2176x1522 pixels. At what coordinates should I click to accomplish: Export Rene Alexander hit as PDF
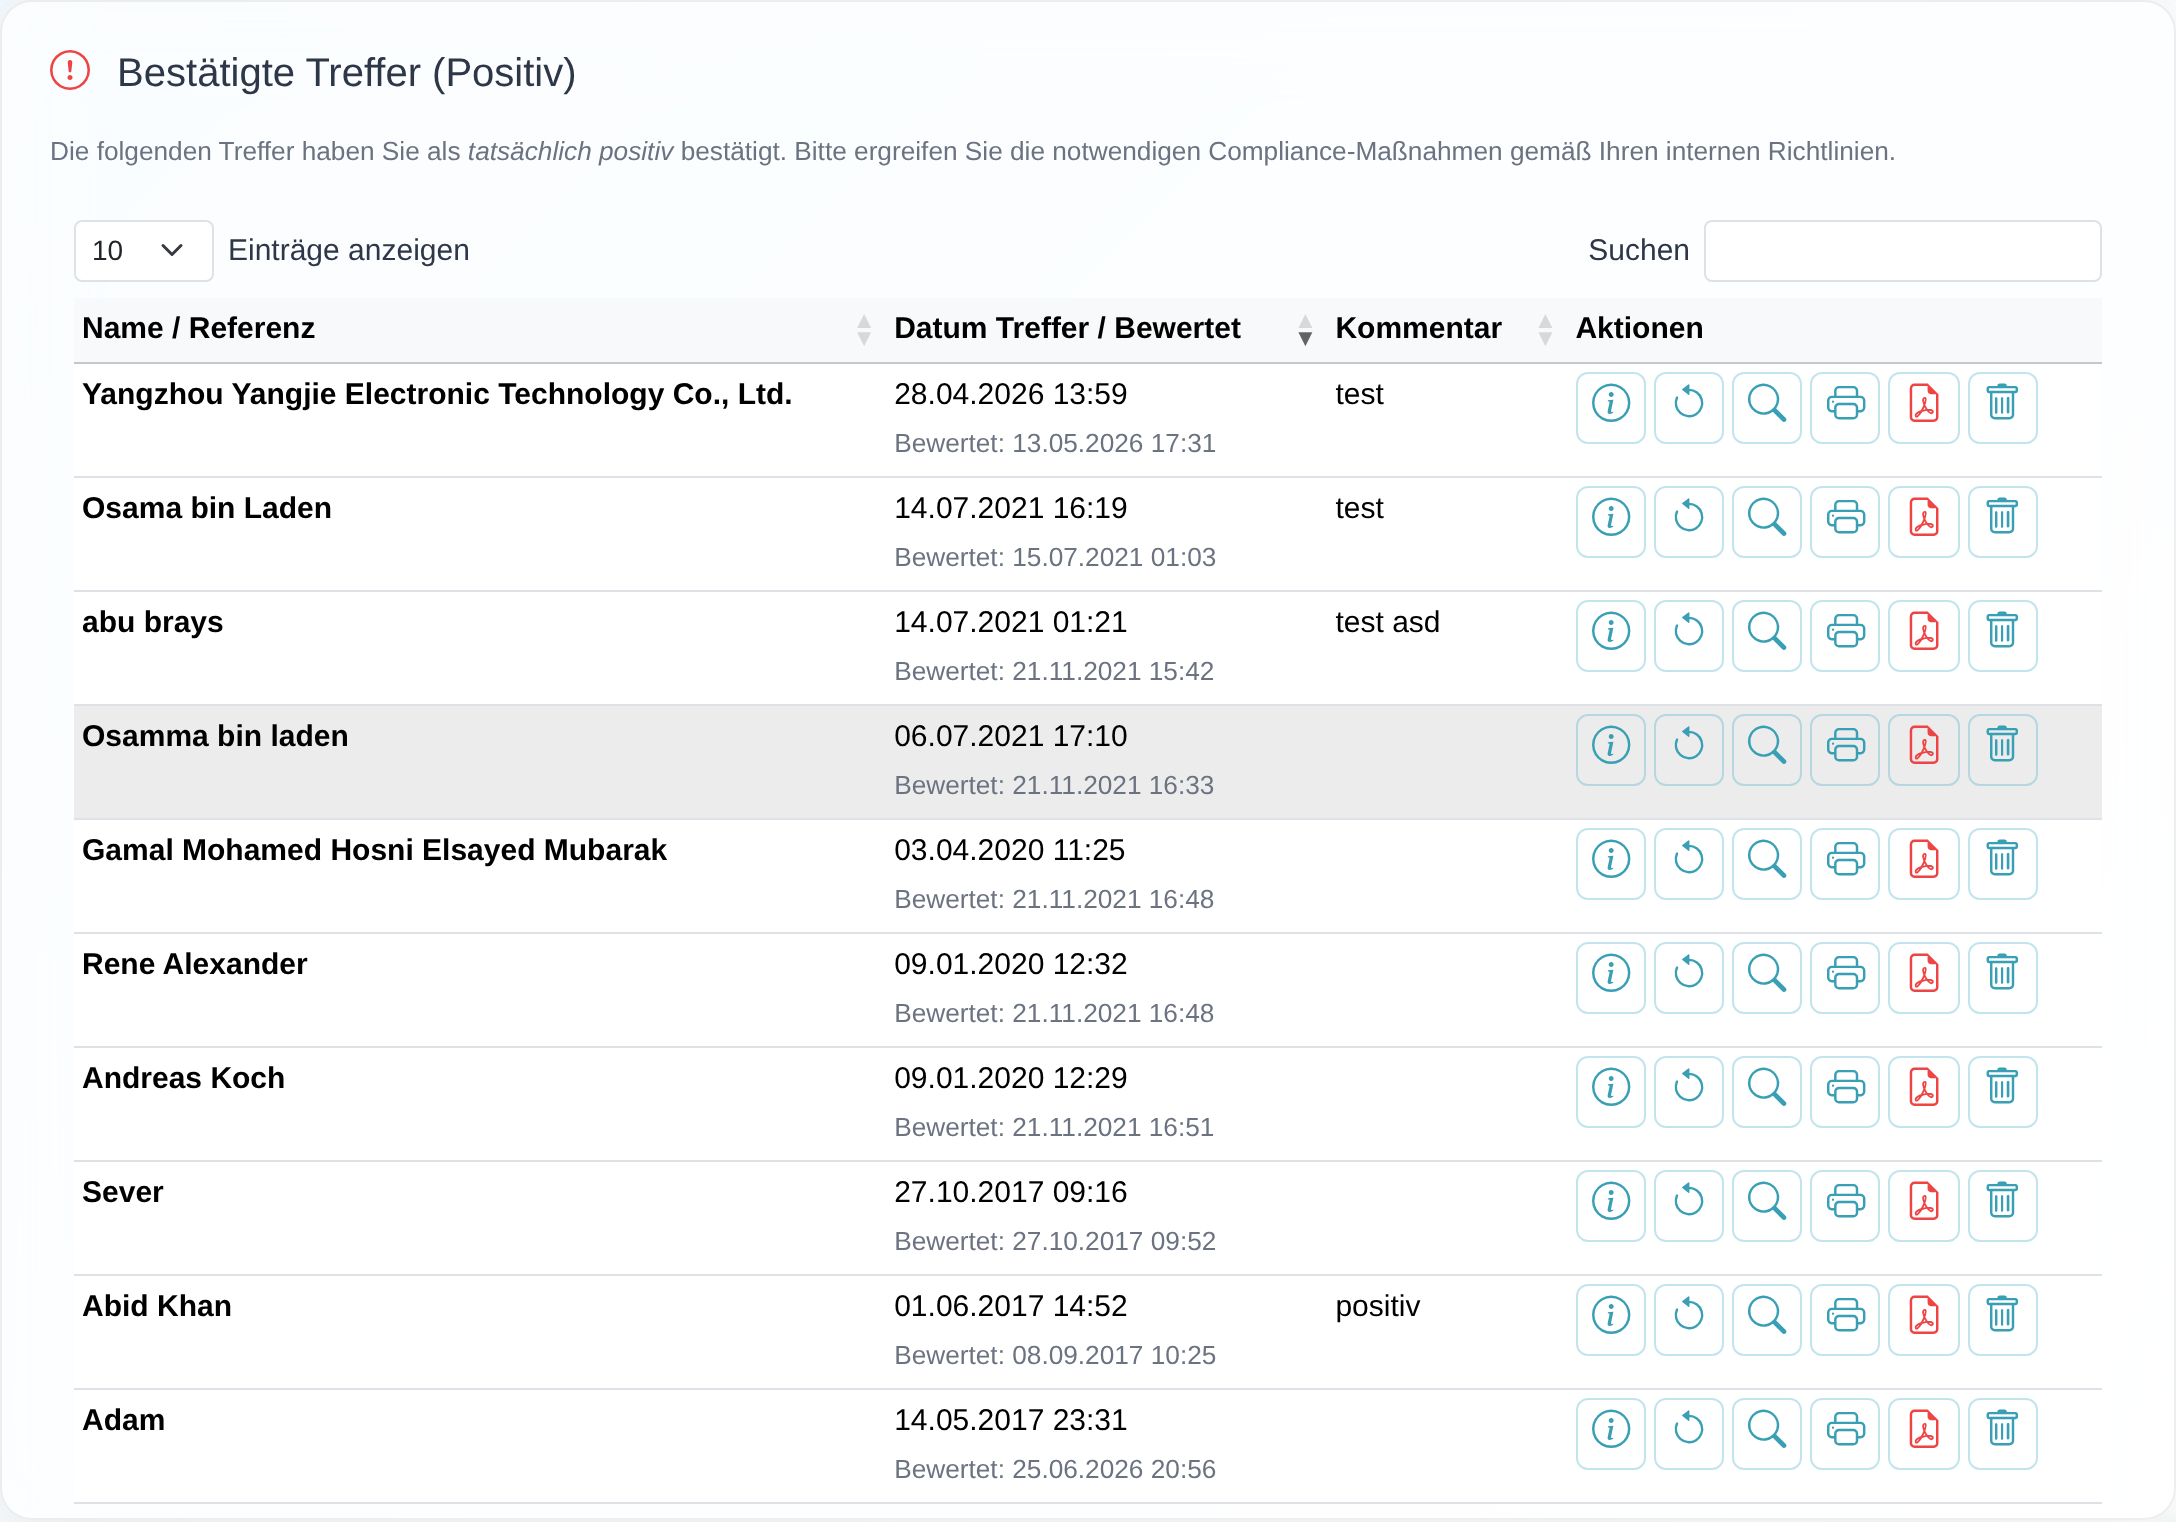(1923, 977)
